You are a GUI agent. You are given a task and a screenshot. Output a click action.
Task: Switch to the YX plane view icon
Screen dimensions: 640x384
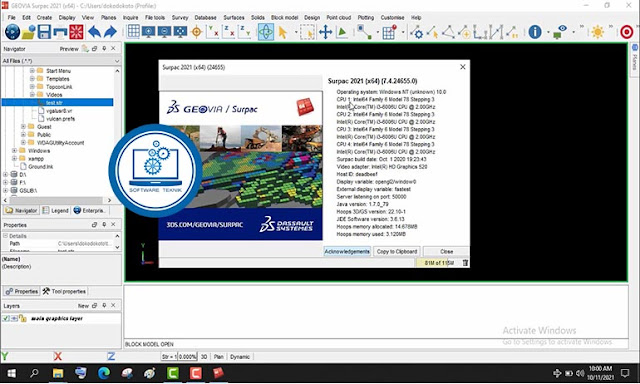213,31
